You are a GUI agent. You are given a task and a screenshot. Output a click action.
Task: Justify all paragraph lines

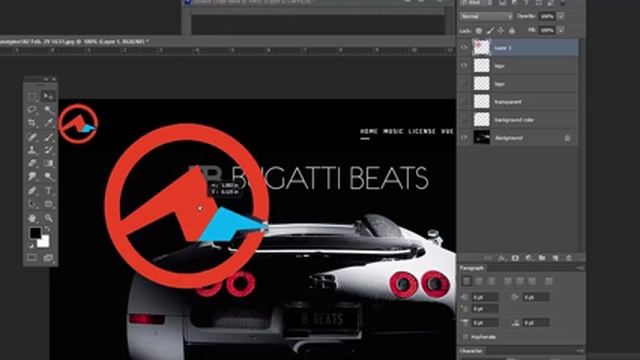click(x=549, y=281)
